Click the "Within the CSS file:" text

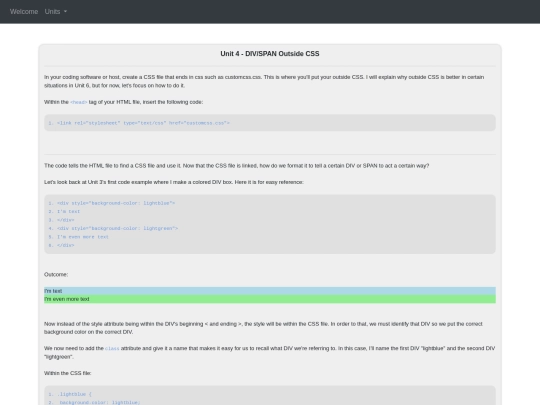(x=68, y=373)
